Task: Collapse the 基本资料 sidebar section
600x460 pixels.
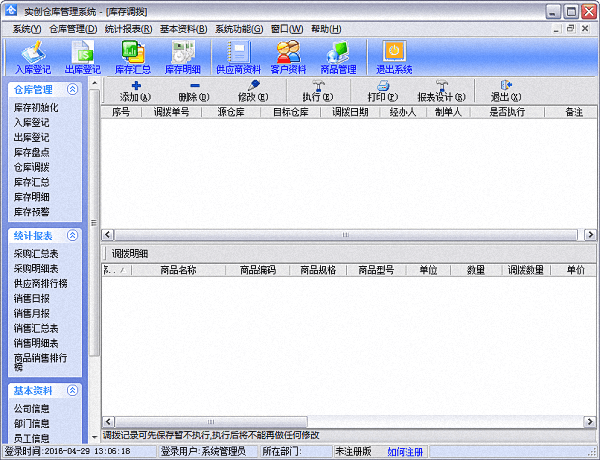Action: point(74,390)
